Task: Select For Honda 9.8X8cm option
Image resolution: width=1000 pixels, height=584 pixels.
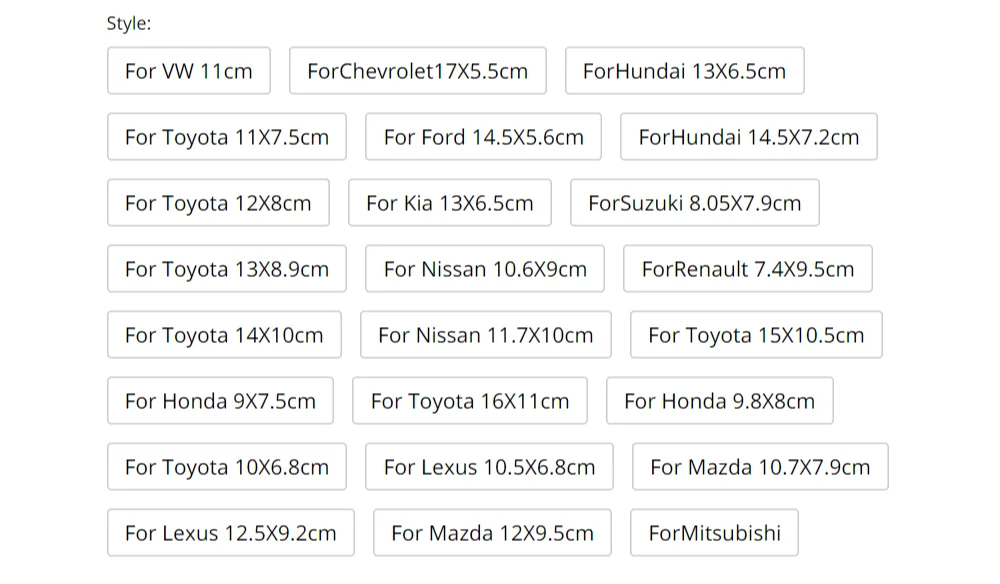Action: point(720,401)
